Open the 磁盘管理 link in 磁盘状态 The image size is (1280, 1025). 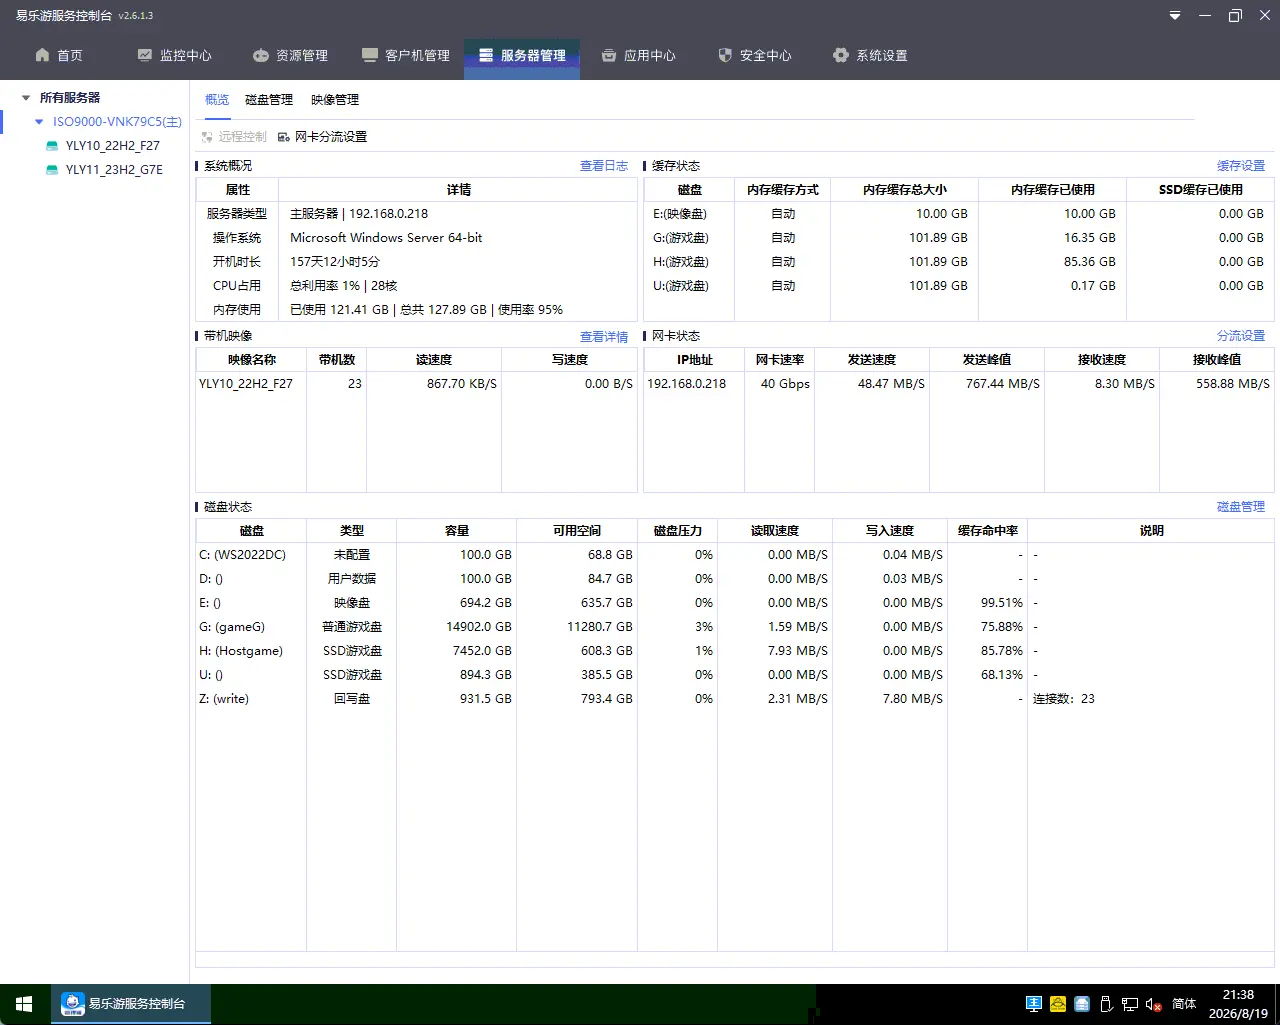1241,507
